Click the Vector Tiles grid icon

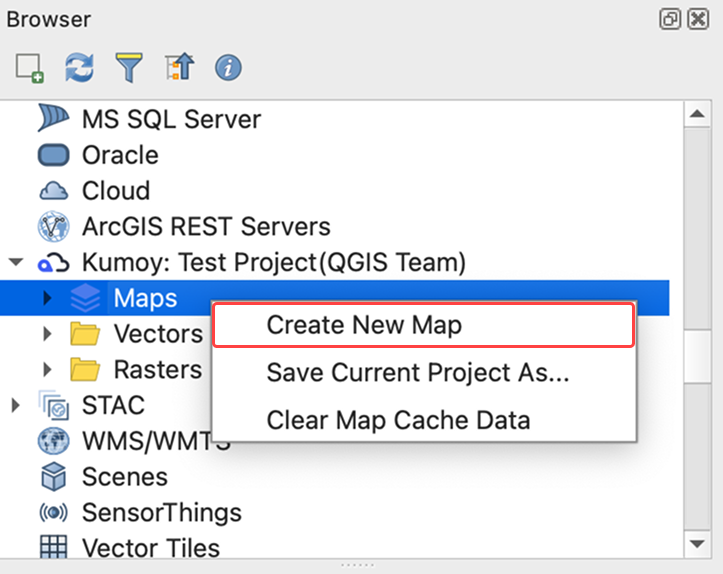tap(53, 547)
